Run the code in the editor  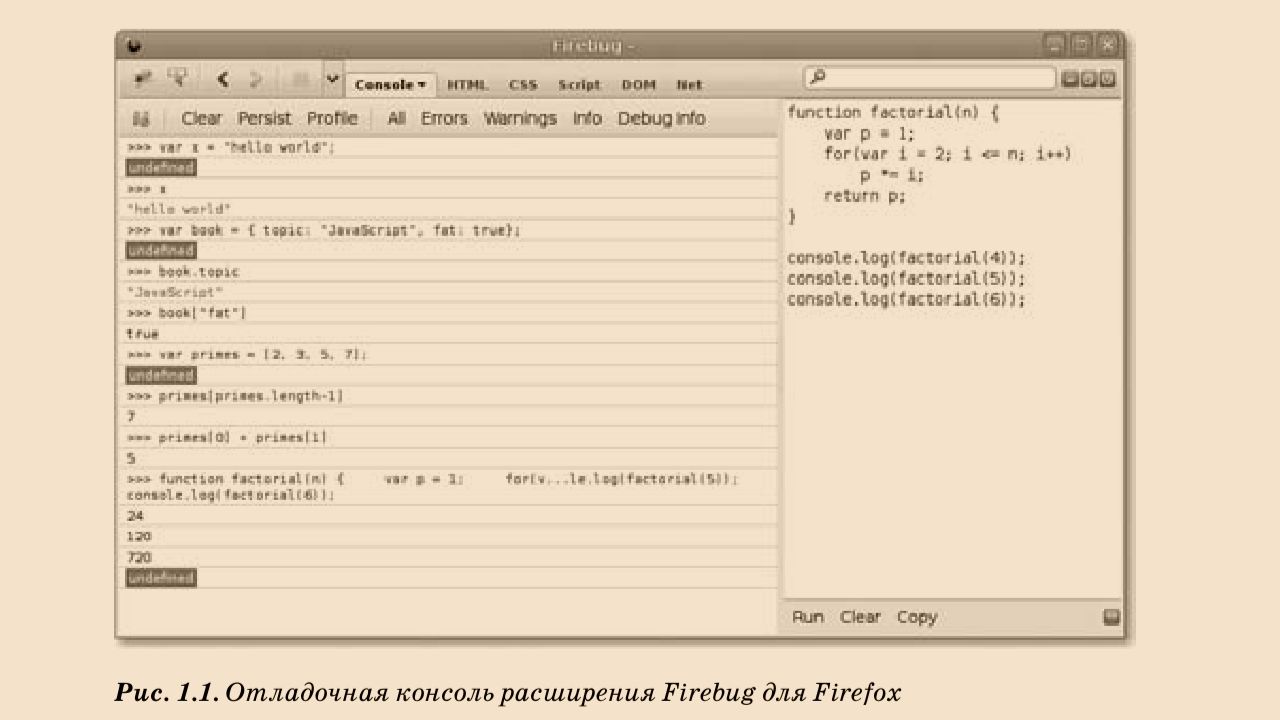808,617
